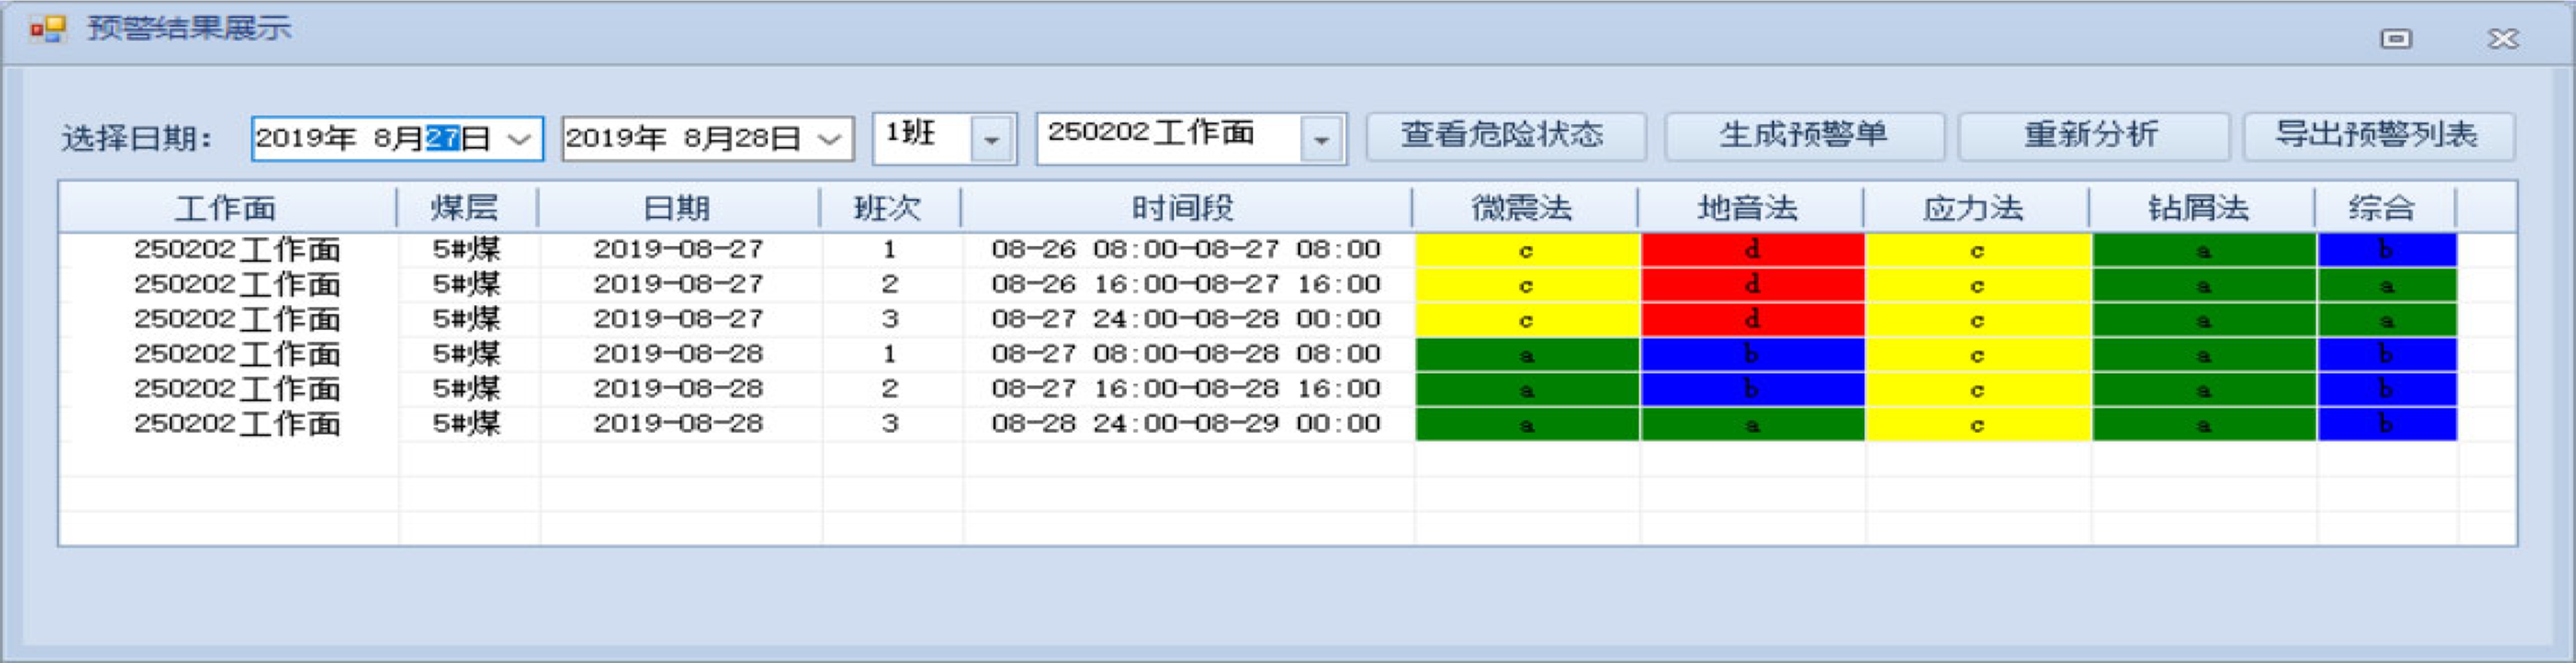Expand the 1班 shift combo box
2576x663 pixels.
point(991,138)
